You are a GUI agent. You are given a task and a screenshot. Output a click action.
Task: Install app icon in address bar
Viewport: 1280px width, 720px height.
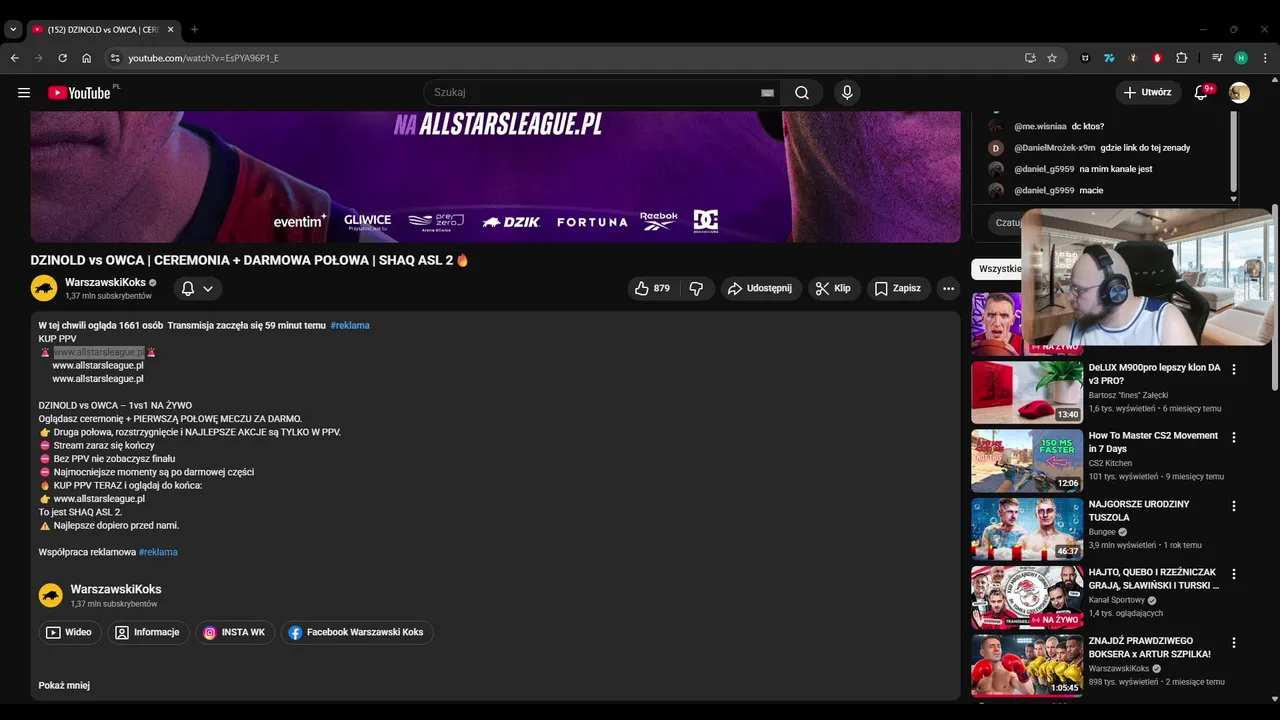(x=1030, y=58)
